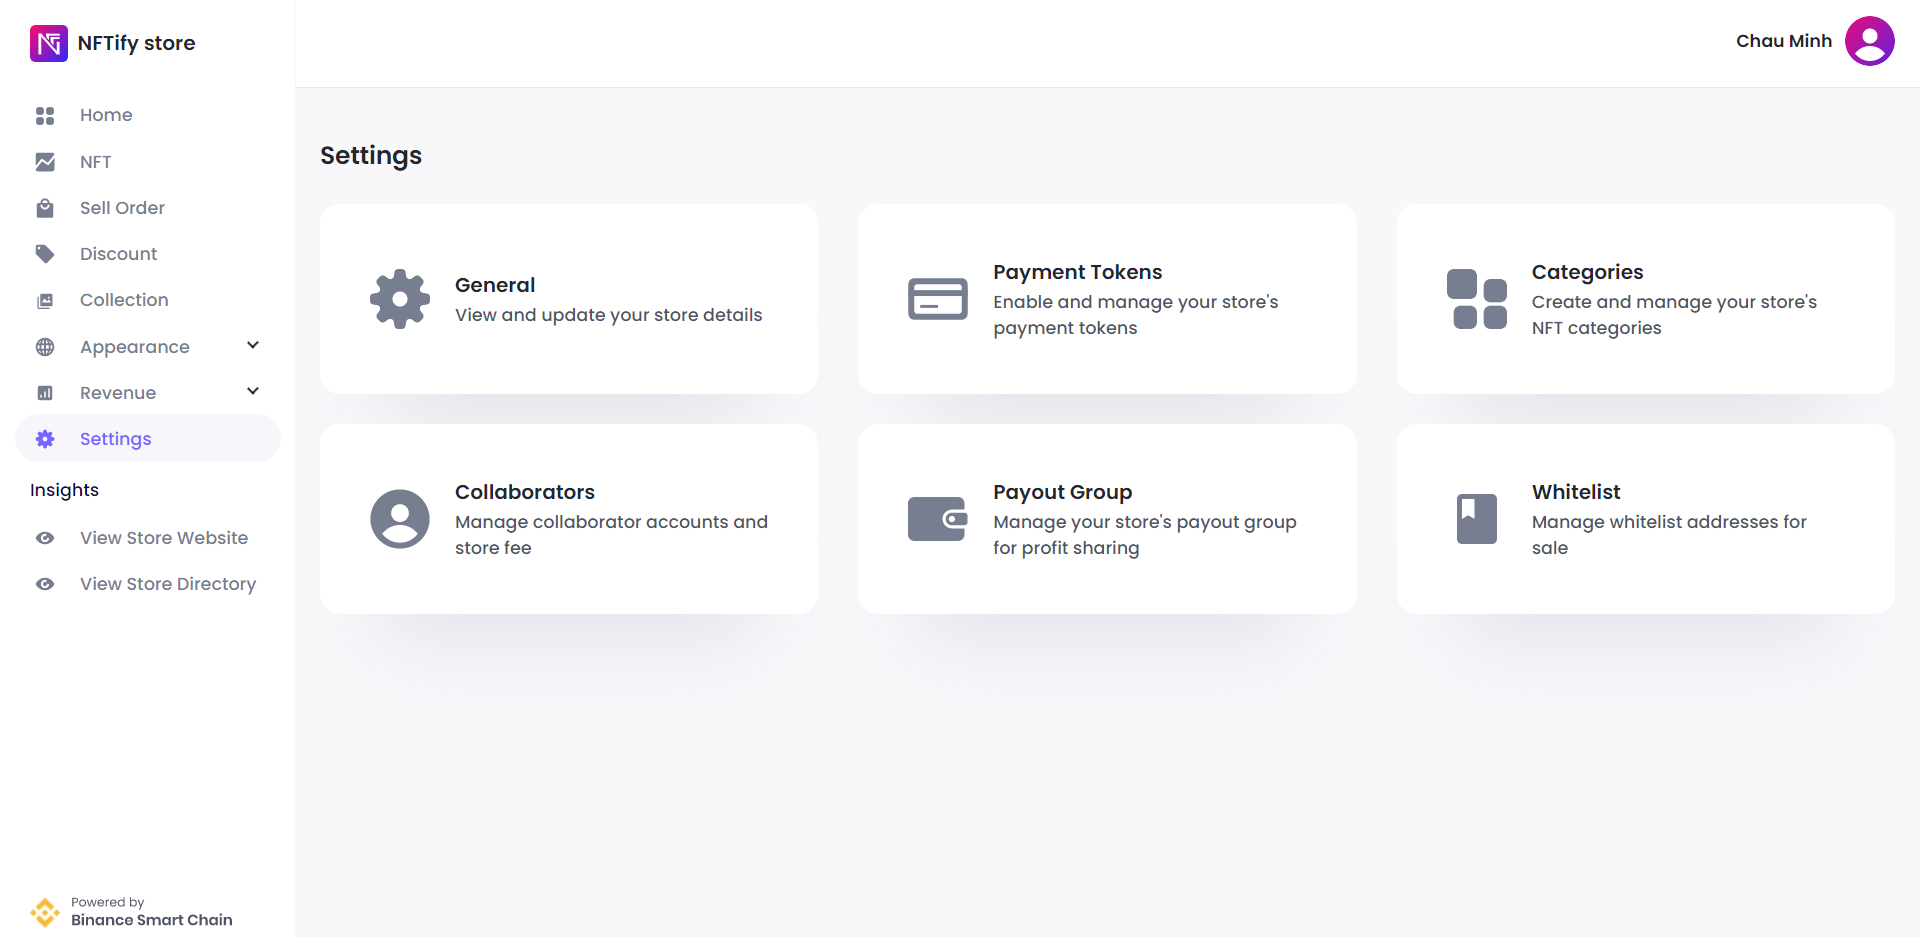Open the Categories card title
The height and width of the screenshot is (937, 1920).
click(1587, 272)
